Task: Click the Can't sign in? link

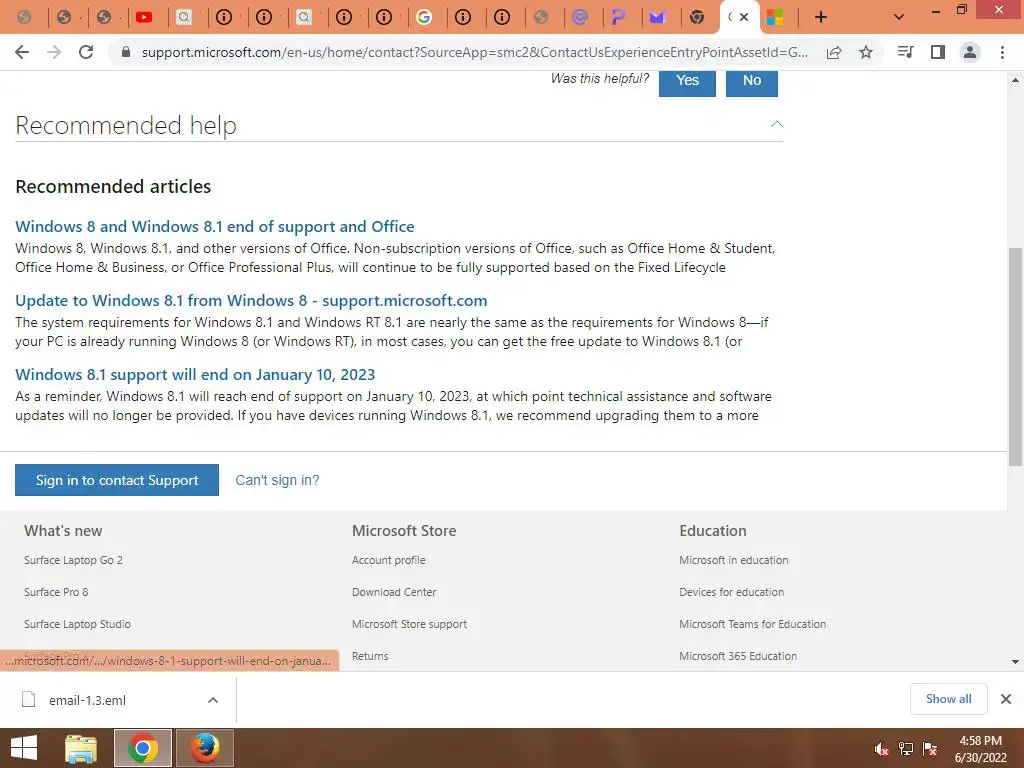Action: pos(278,480)
